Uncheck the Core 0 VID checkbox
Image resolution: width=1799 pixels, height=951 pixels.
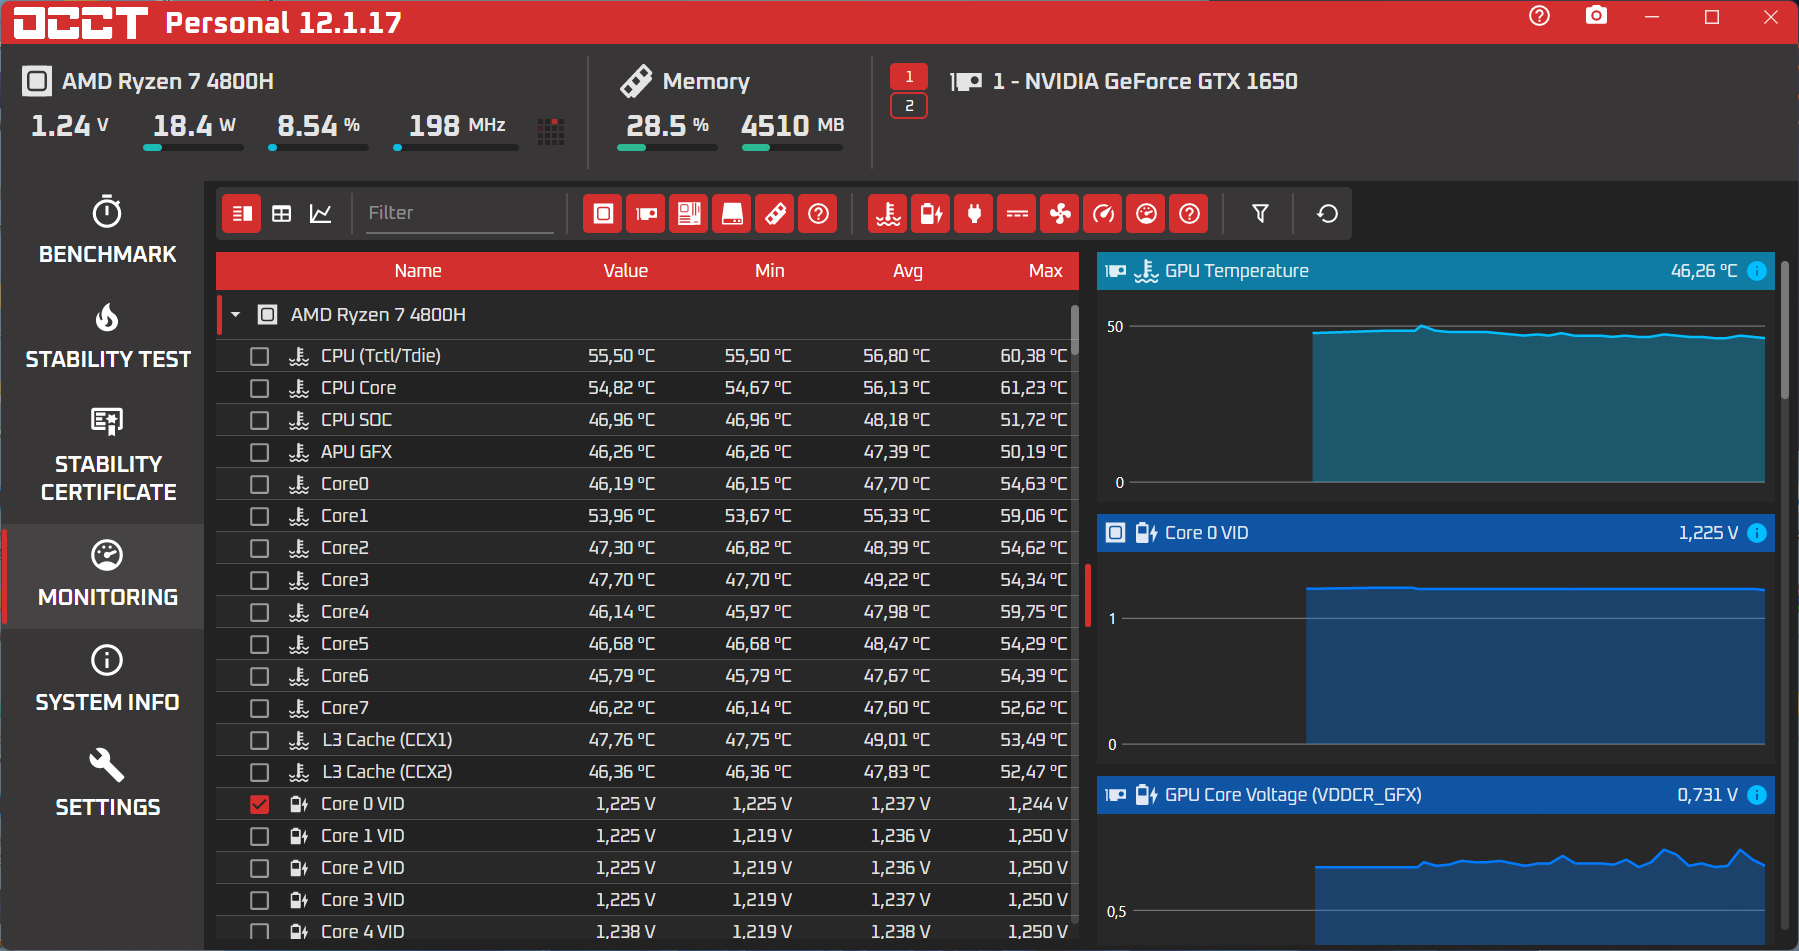260,804
